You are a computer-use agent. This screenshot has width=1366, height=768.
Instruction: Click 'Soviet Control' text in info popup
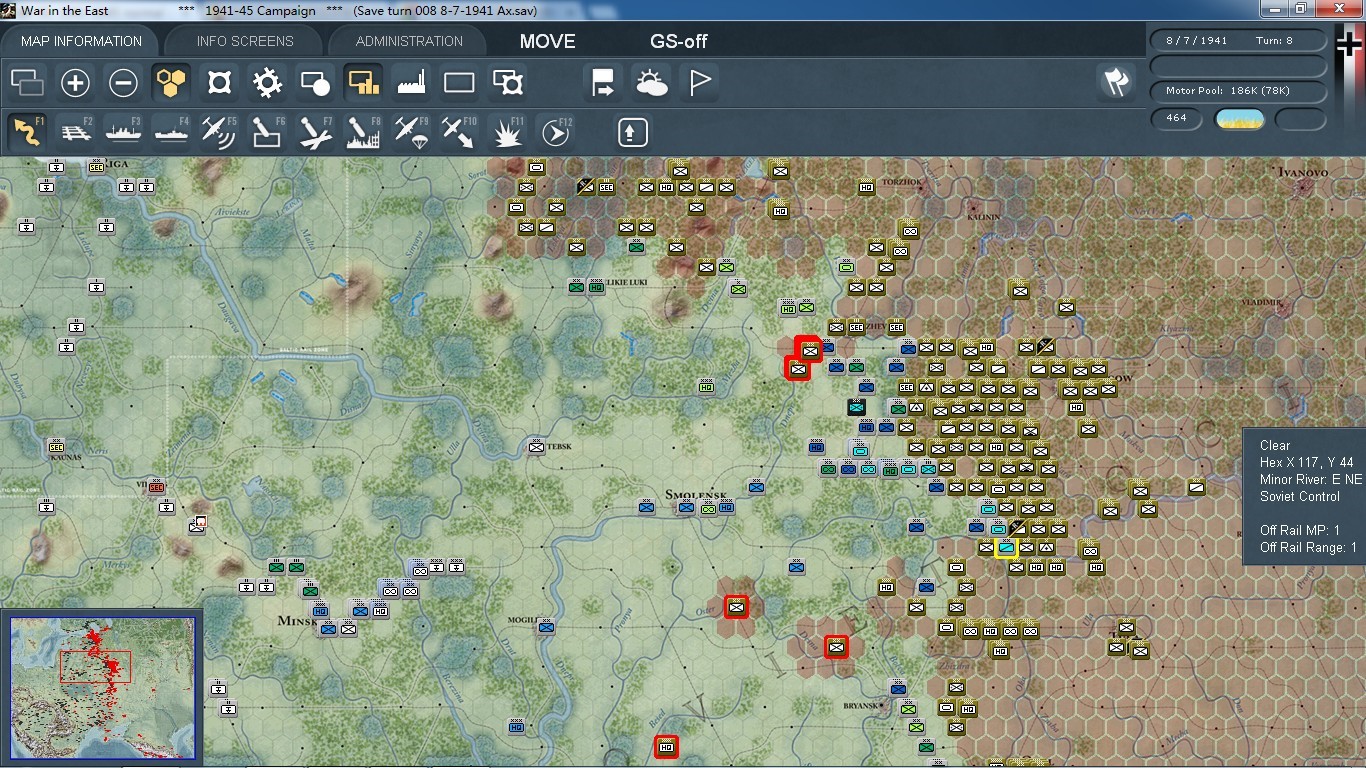tap(1300, 496)
